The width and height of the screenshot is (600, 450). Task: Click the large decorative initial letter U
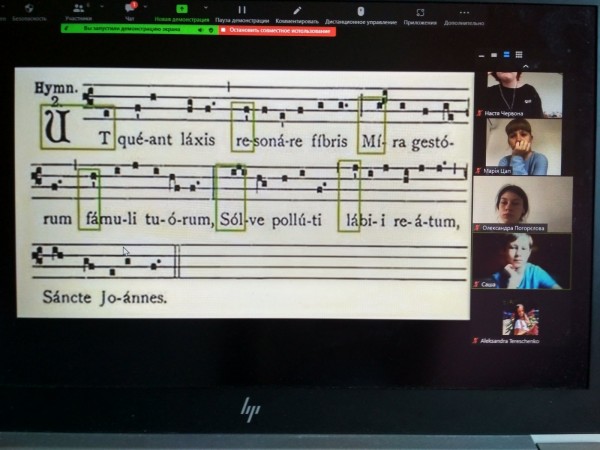[x=58, y=127]
